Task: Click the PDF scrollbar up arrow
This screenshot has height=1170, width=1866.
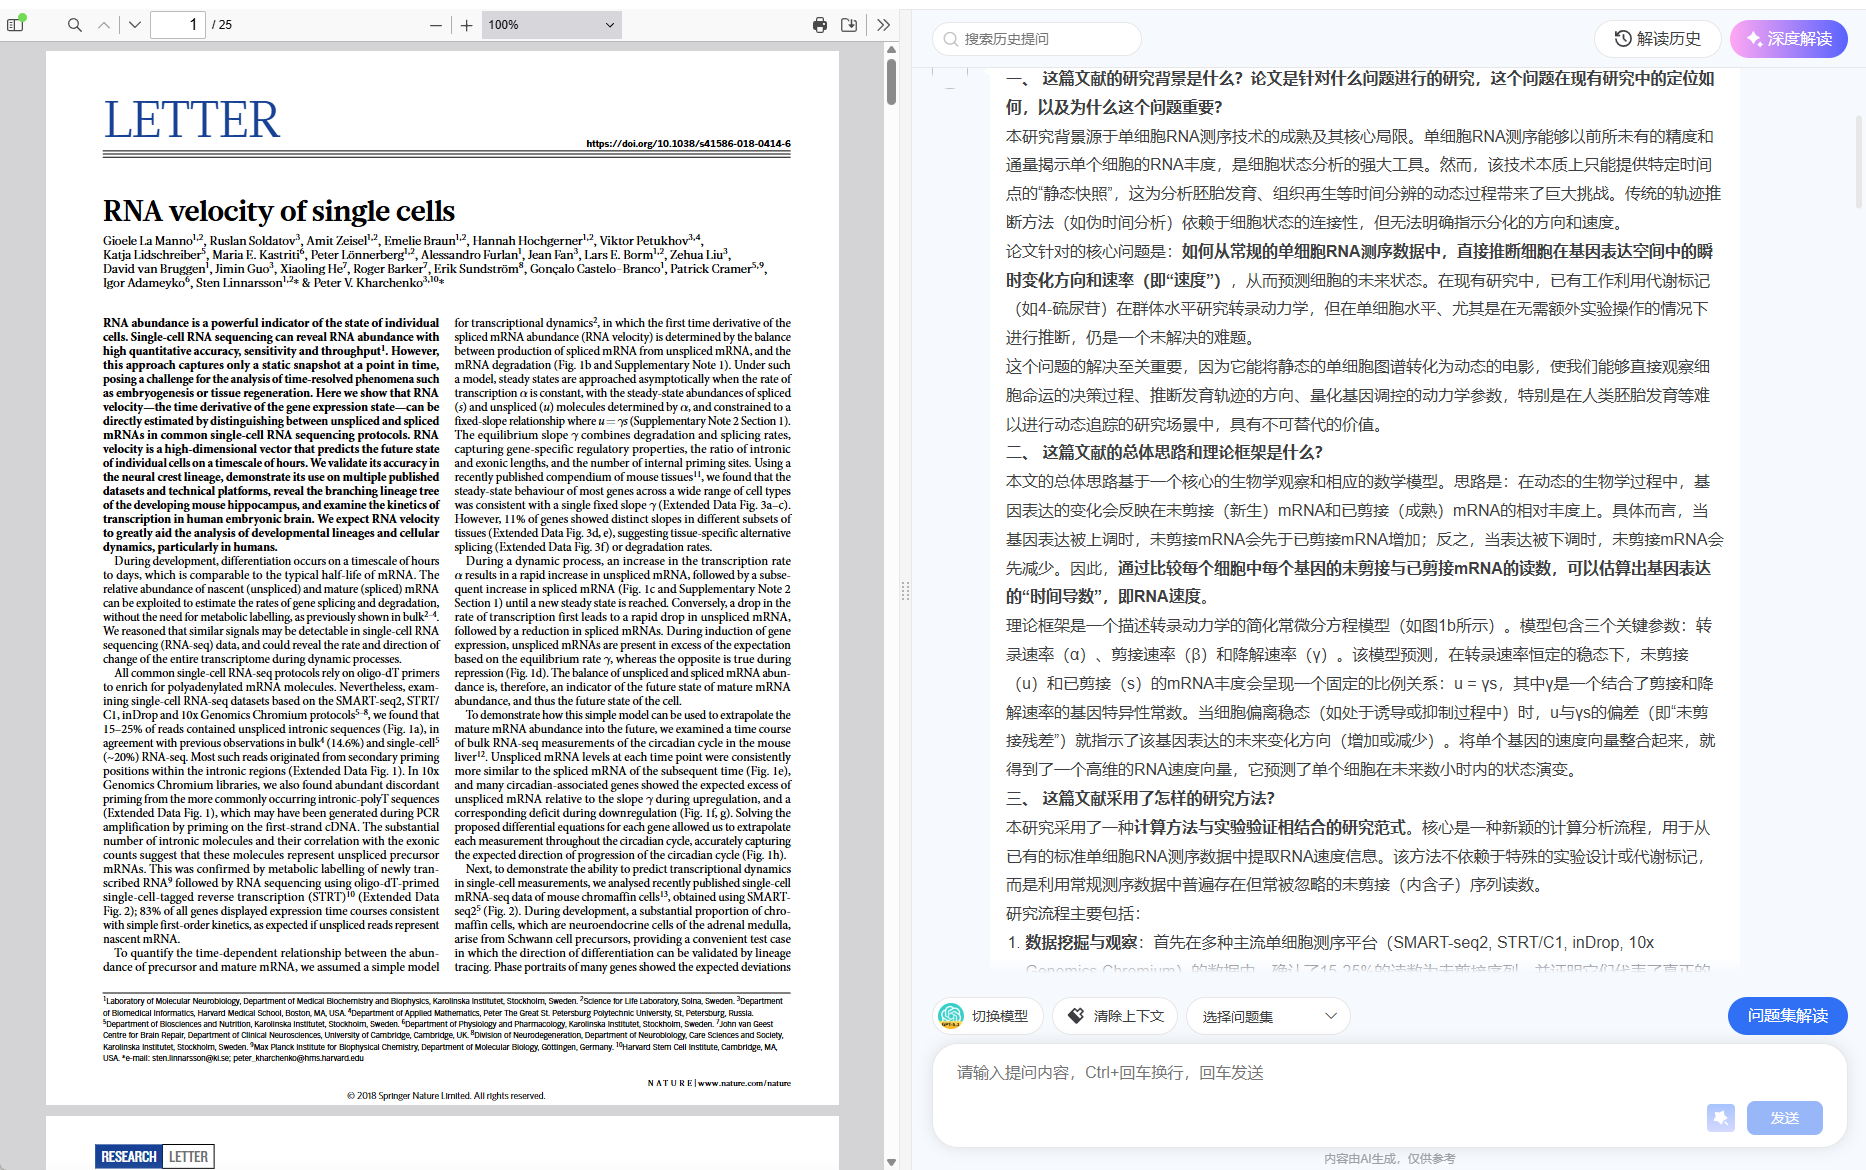Action: pyautogui.click(x=891, y=49)
